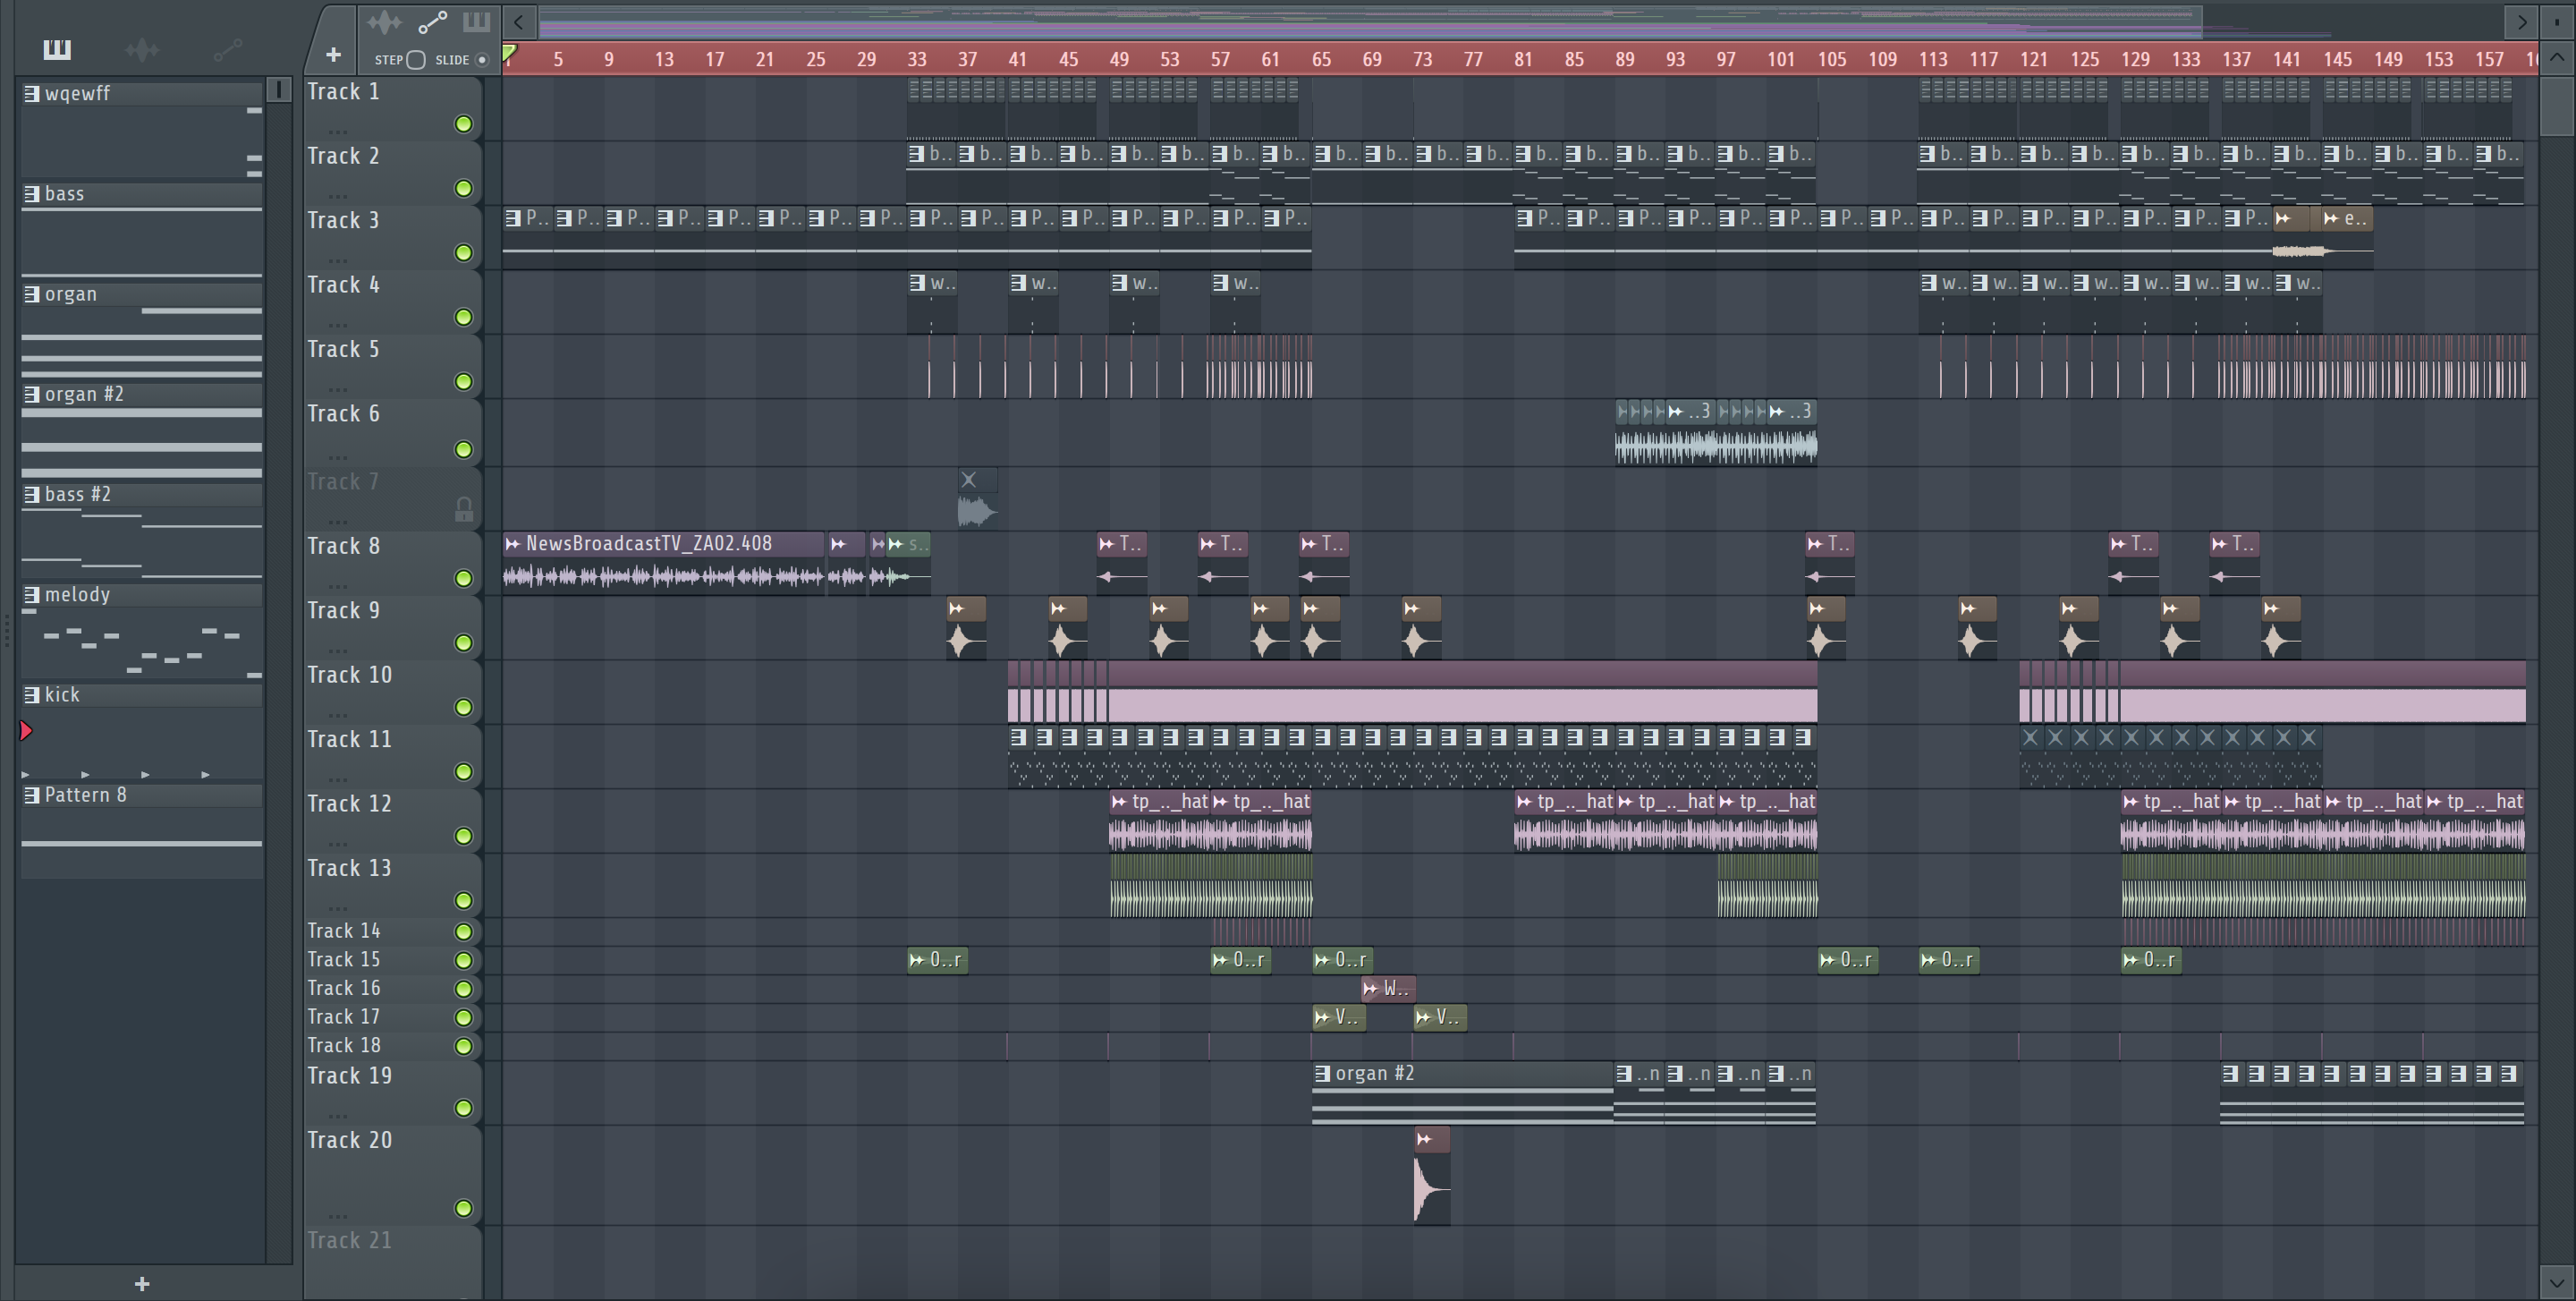Mute Track 16 with its green switch
Screen dimensions: 2576x1301
tap(464, 989)
